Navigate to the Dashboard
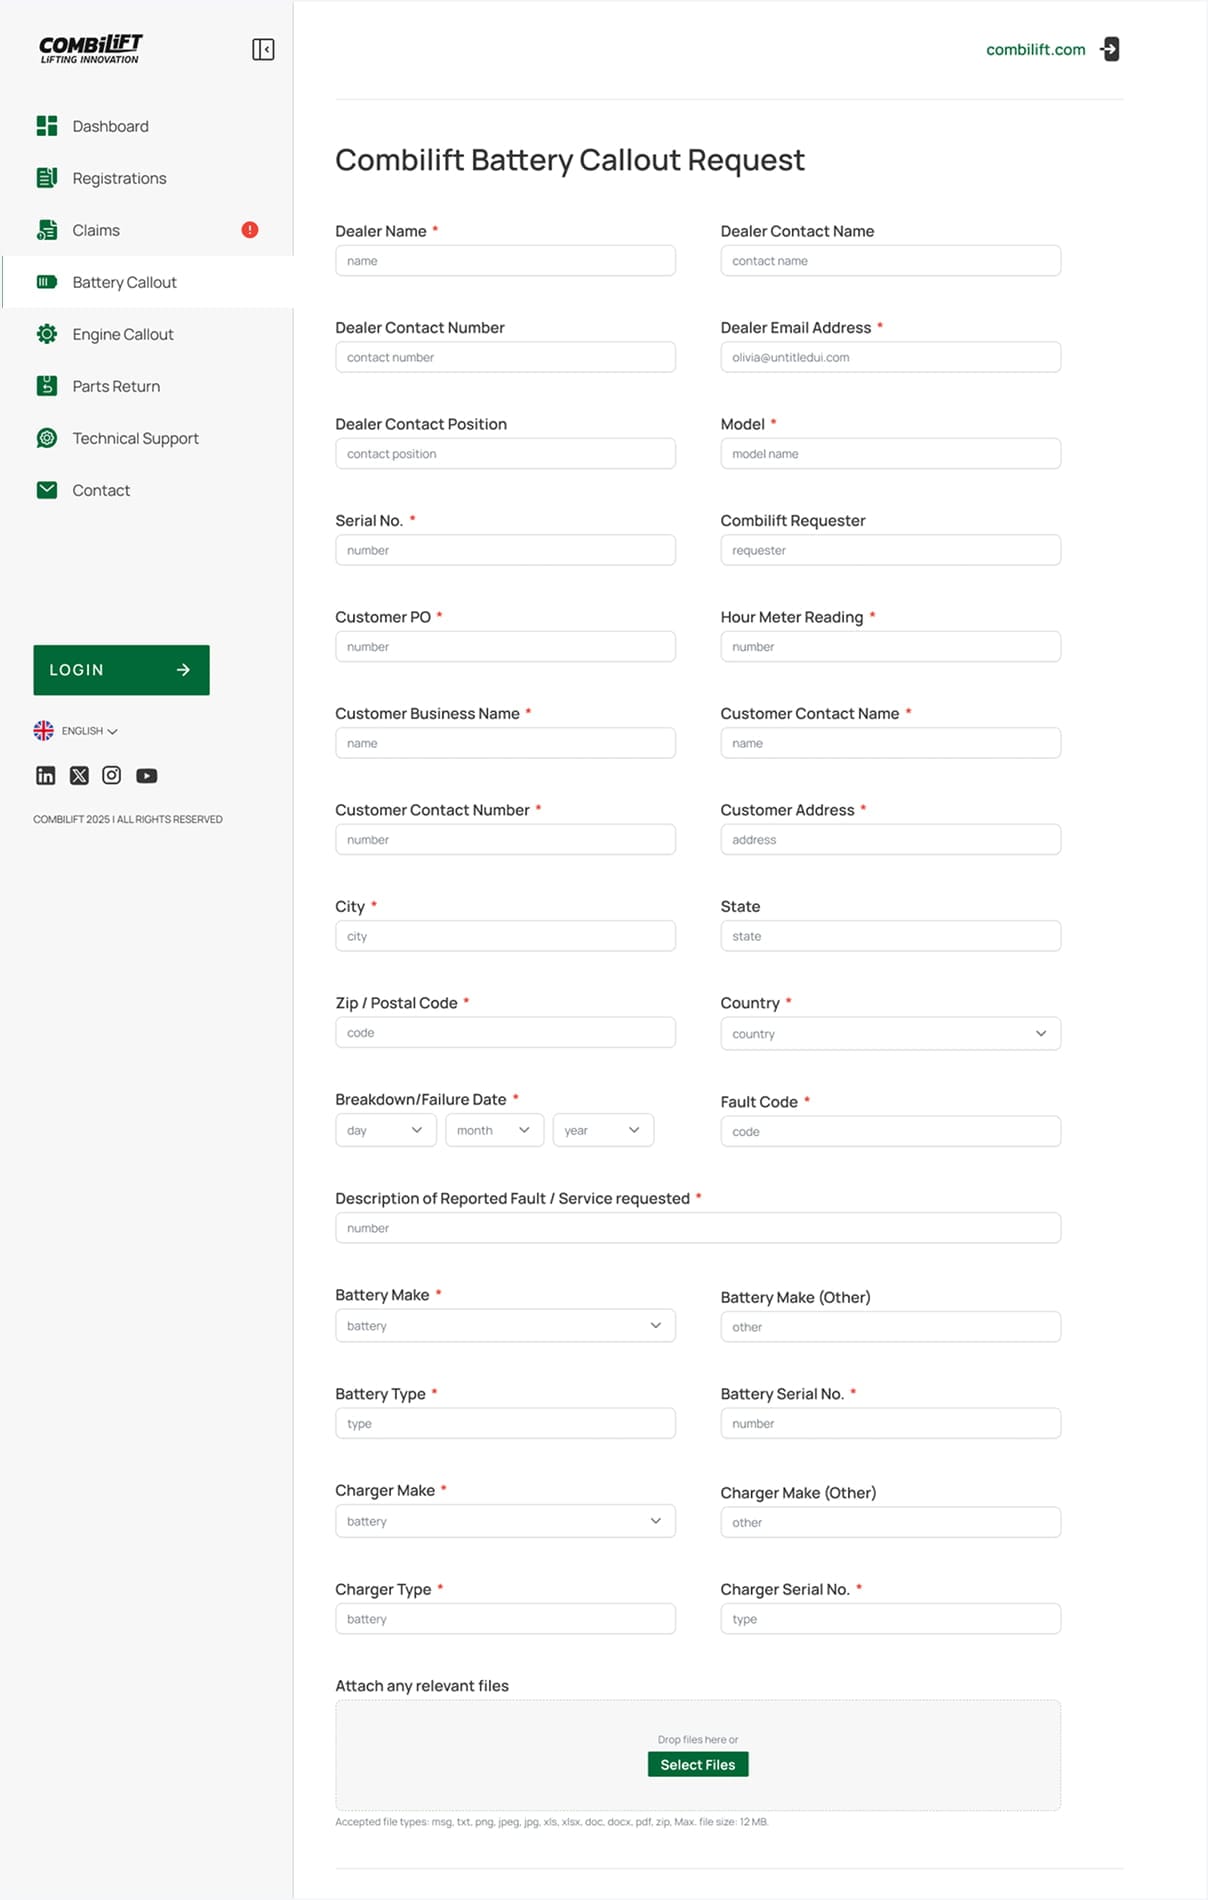 (x=110, y=126)
